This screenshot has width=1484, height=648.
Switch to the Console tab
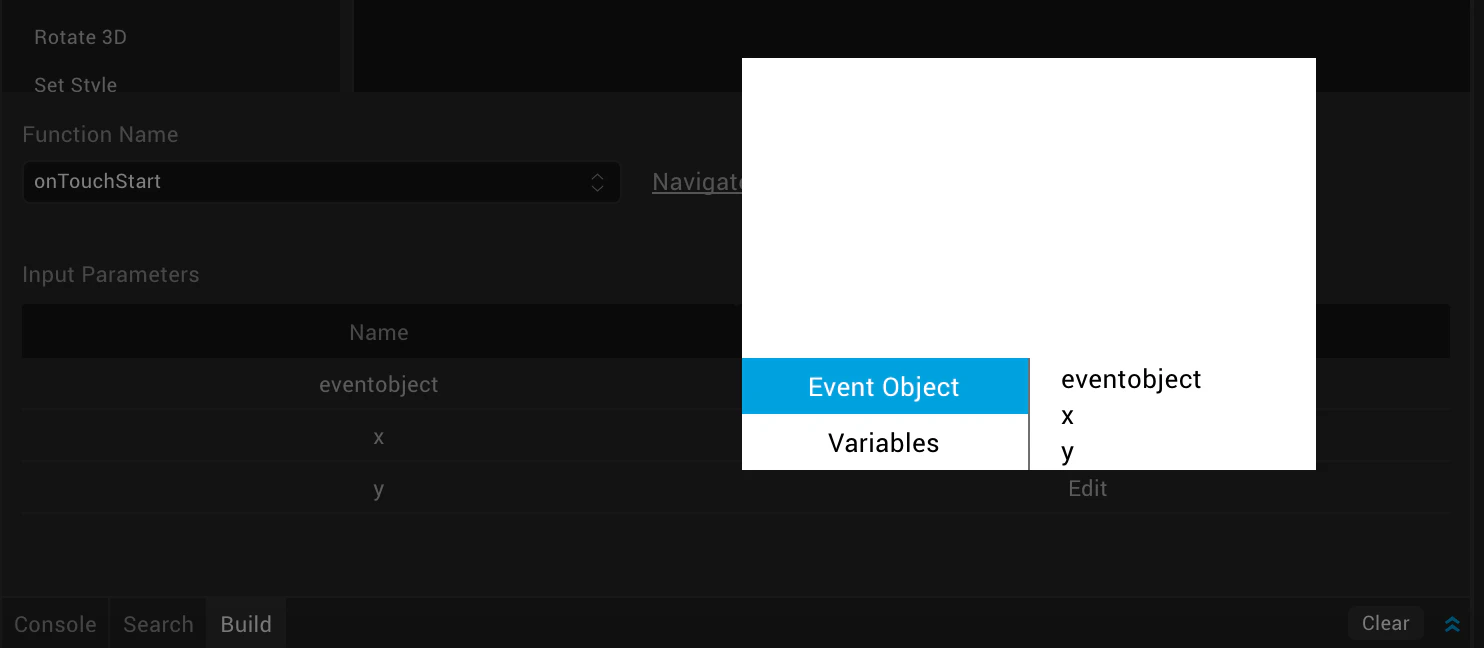tap(55, 624)
